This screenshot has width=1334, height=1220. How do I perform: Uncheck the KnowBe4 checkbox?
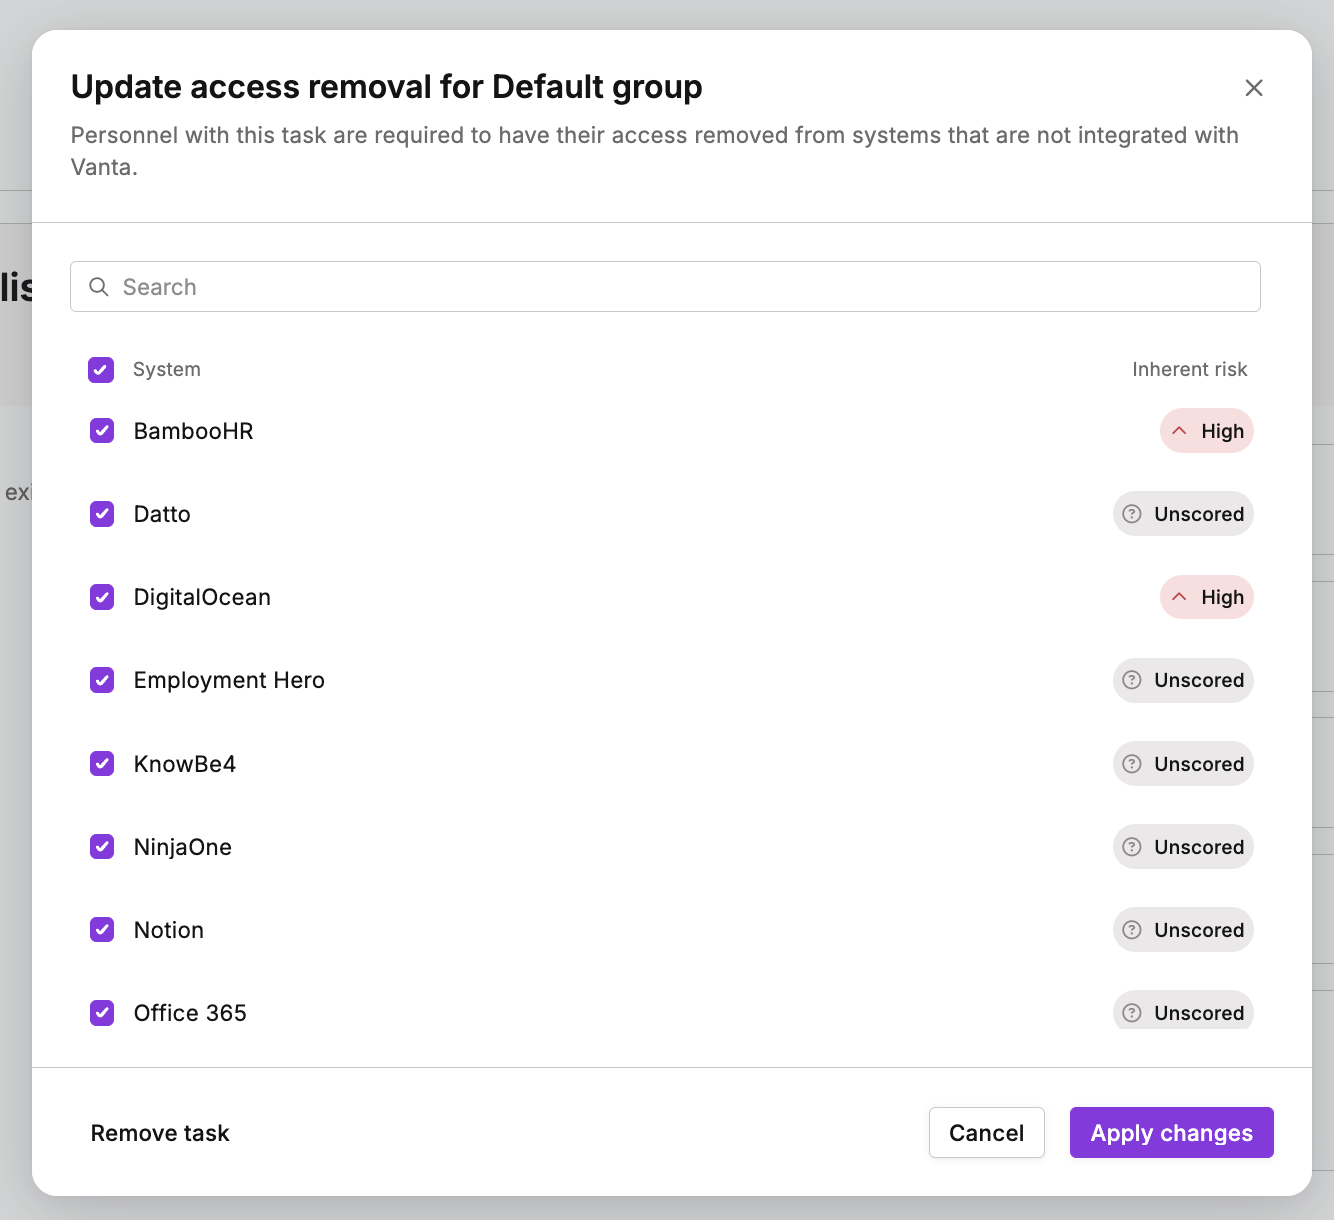(x=102, y=764)
